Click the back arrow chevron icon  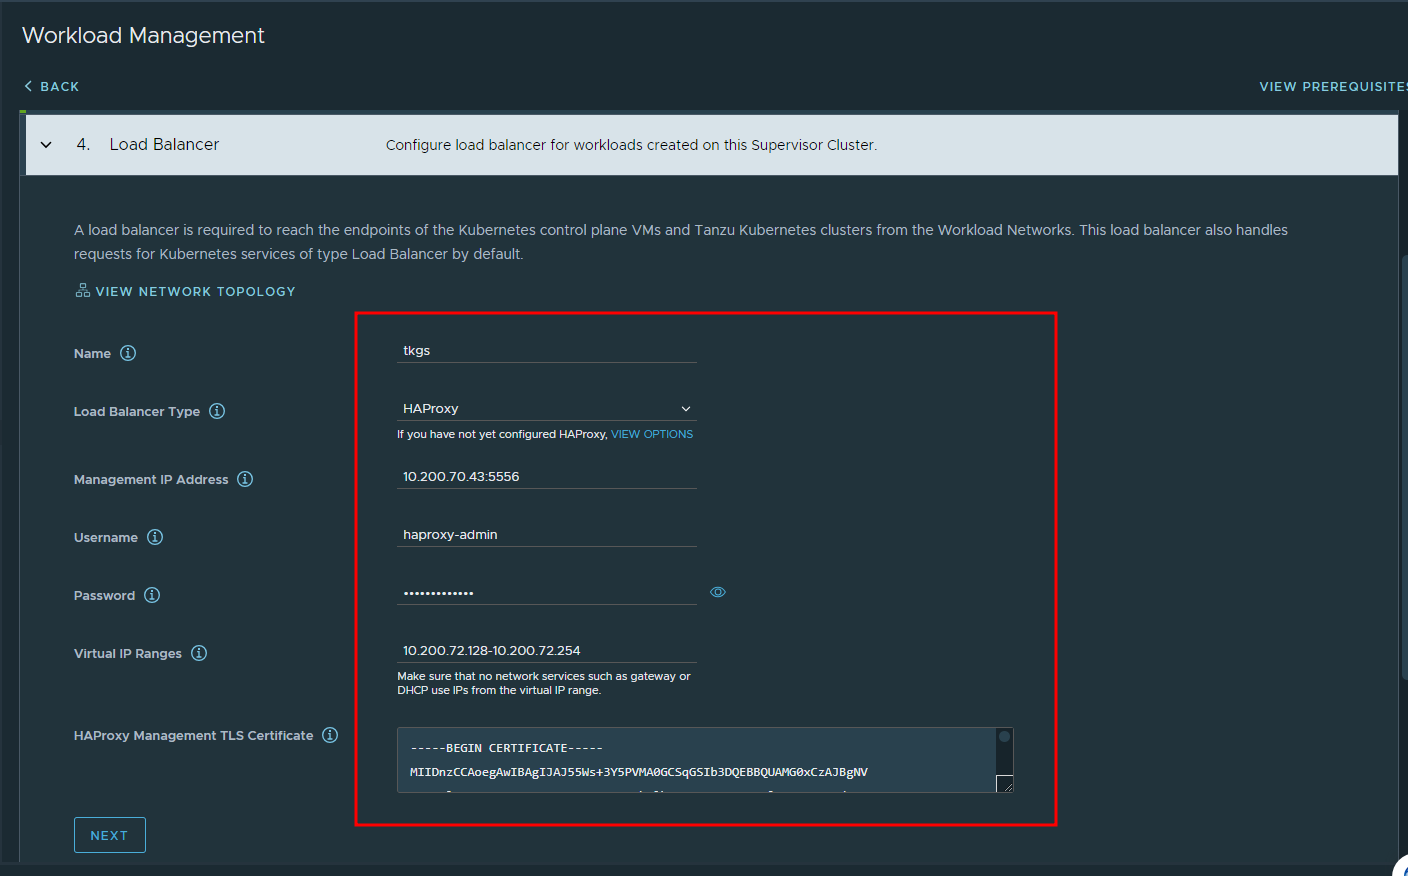[x=28, y=86]
